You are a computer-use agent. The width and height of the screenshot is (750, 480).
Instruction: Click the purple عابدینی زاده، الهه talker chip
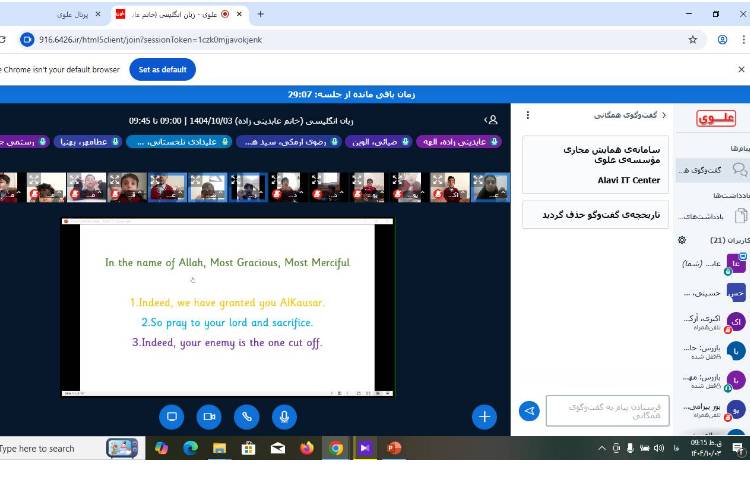click(460, 142)
